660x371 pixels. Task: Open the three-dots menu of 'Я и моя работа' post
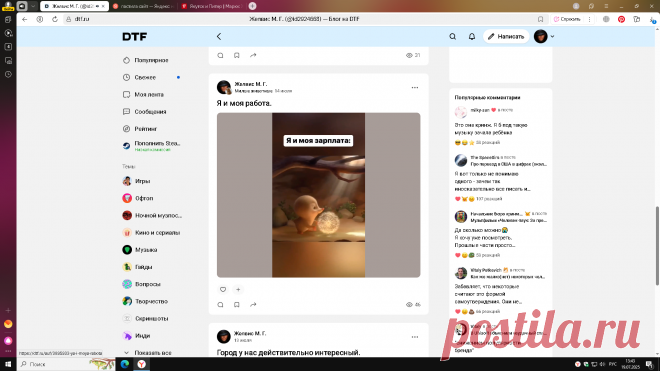pyautogui.click(x=415, y=88)
